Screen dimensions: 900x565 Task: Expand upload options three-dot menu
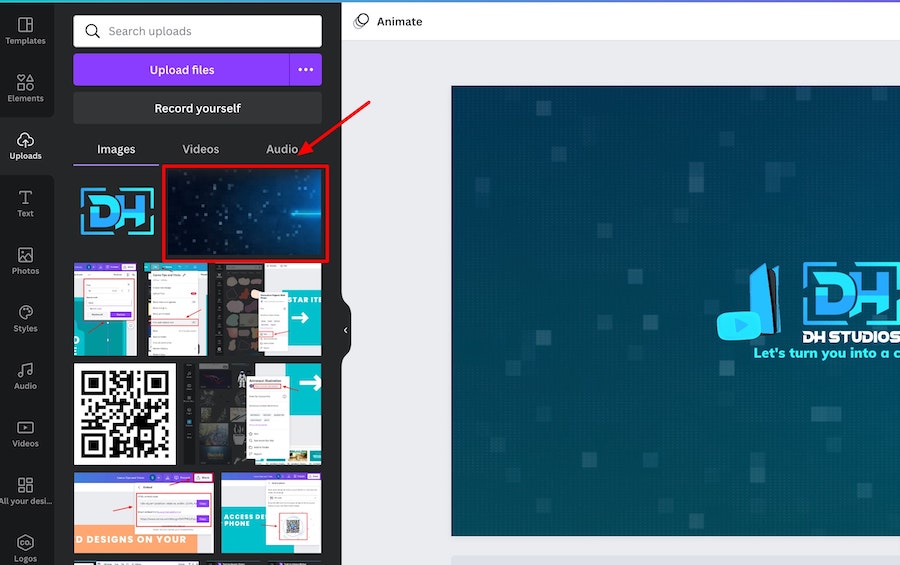coord(306,70)
